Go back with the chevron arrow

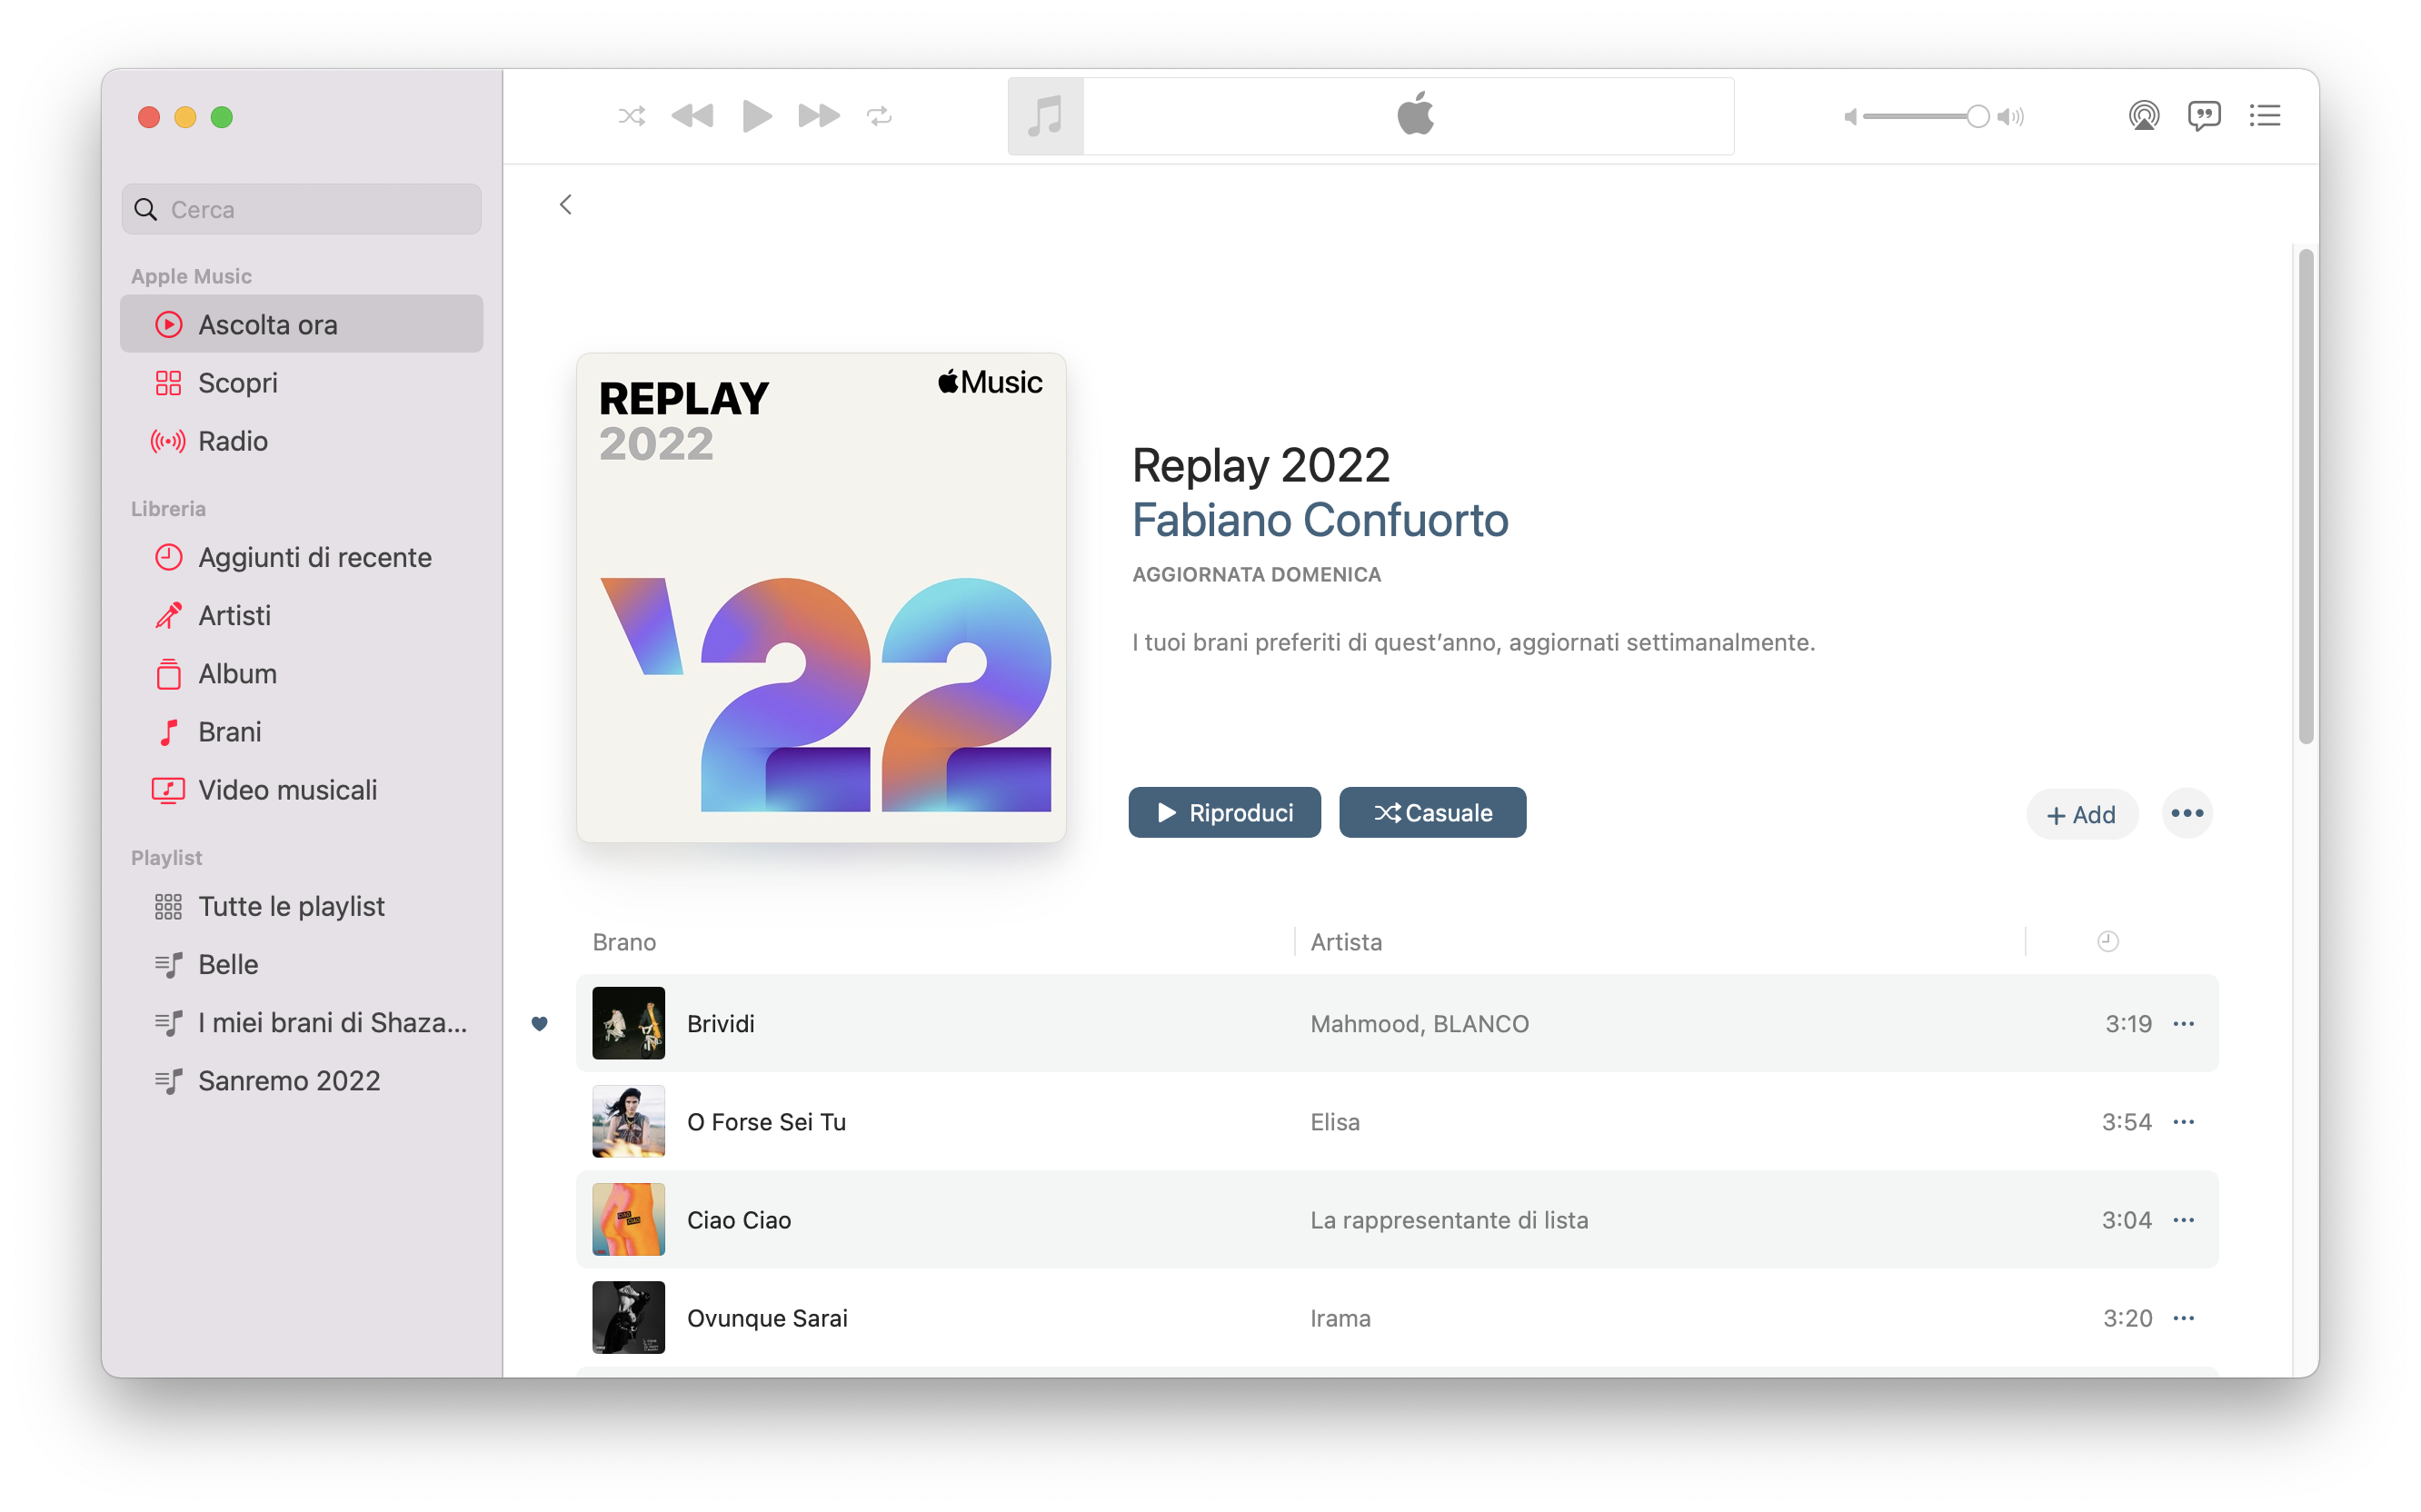(566, 205)
